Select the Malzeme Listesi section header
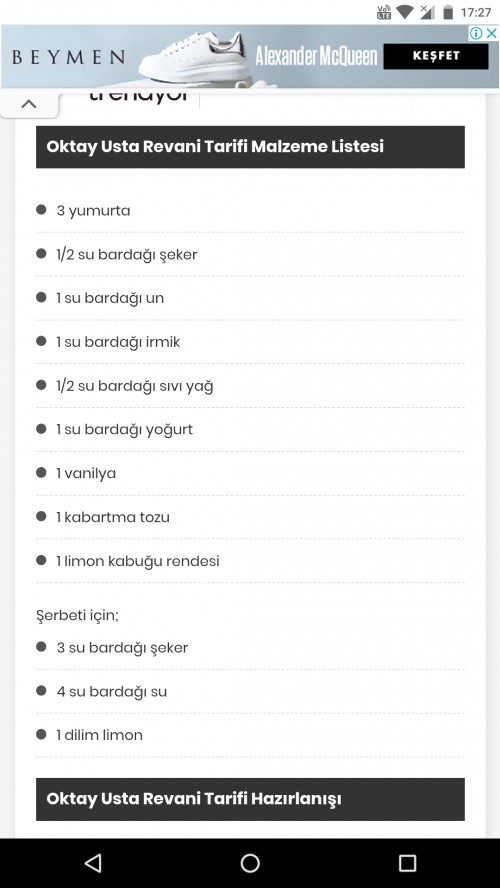This screenshot has width=500, height=888. click(x=250, y=147)
